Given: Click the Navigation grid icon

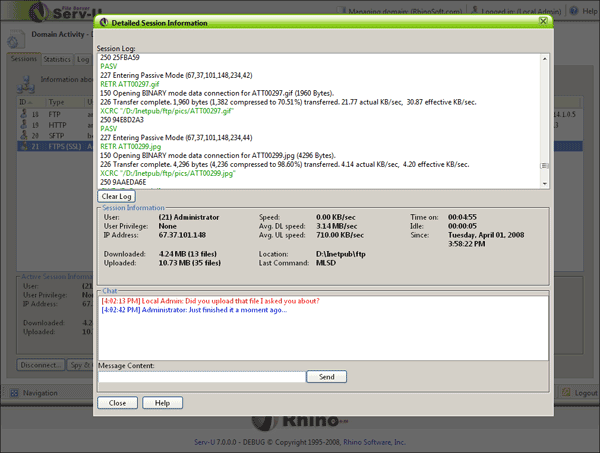Looking at the screenshot, I should click(14, 393).
